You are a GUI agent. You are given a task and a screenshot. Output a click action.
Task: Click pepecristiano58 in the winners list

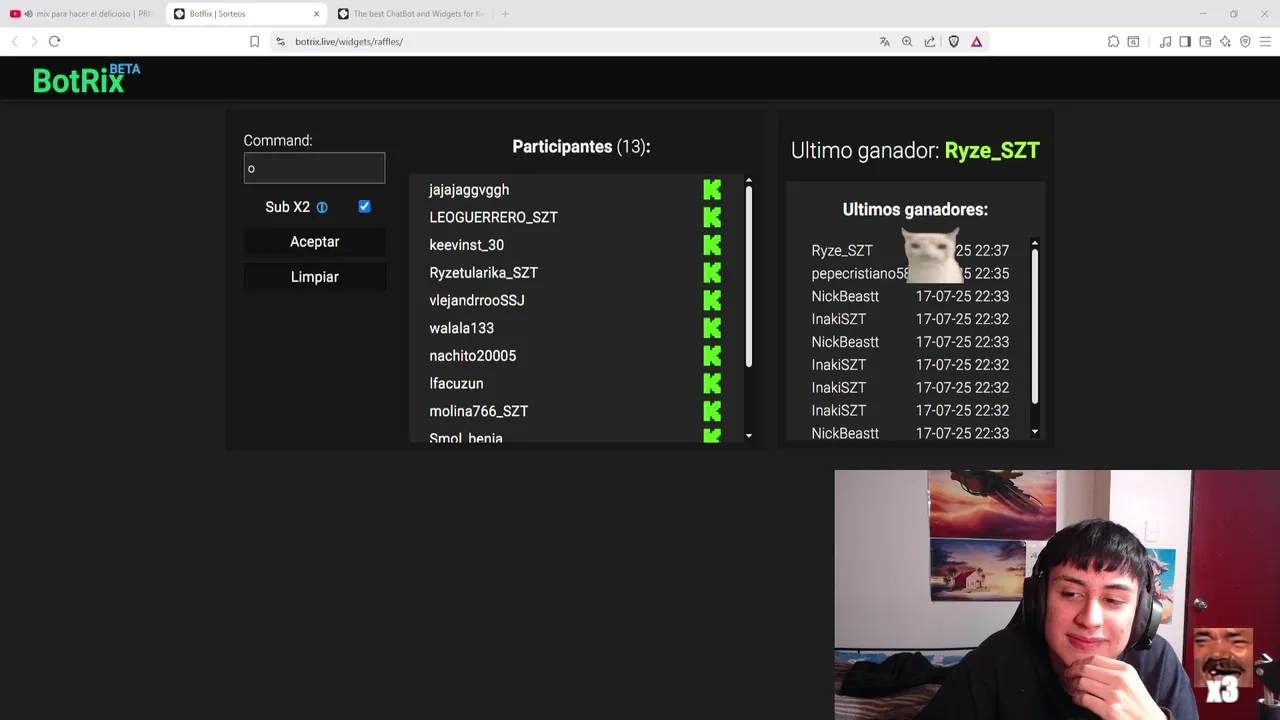861,273
